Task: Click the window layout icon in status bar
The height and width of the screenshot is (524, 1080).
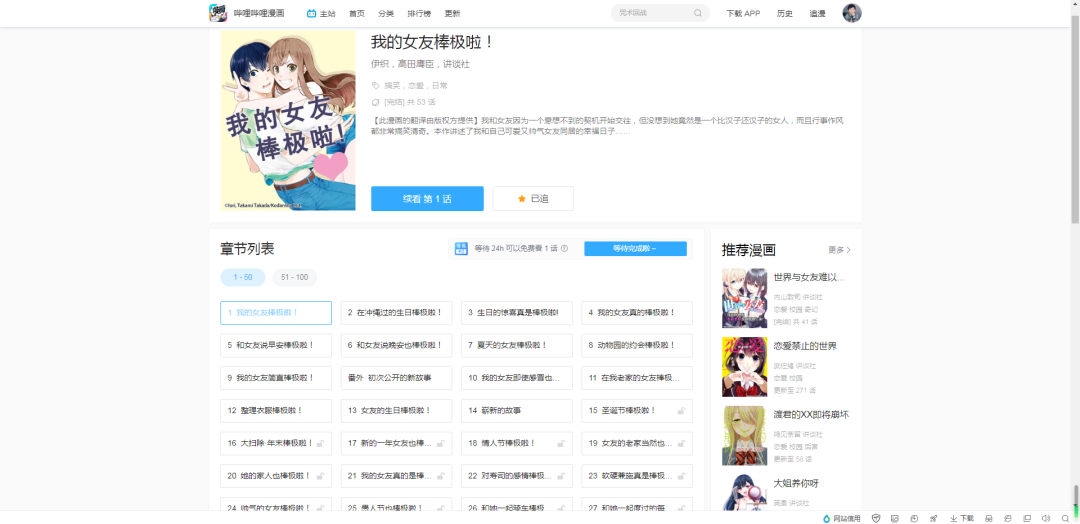Action: point(1027,518)
